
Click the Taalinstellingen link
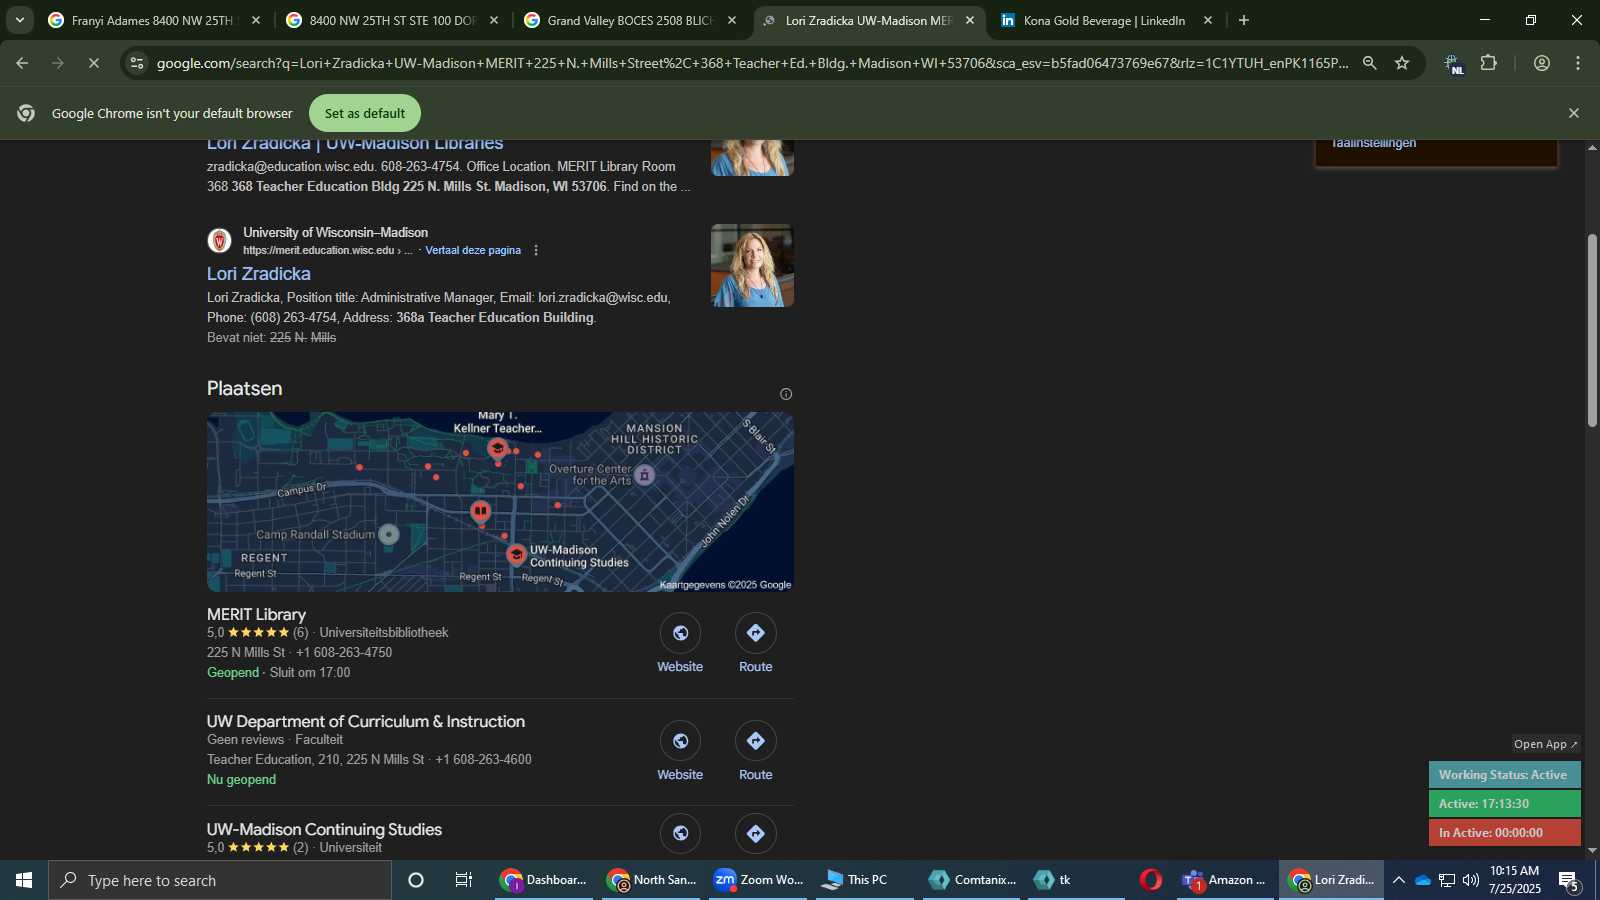point(1373,143)
